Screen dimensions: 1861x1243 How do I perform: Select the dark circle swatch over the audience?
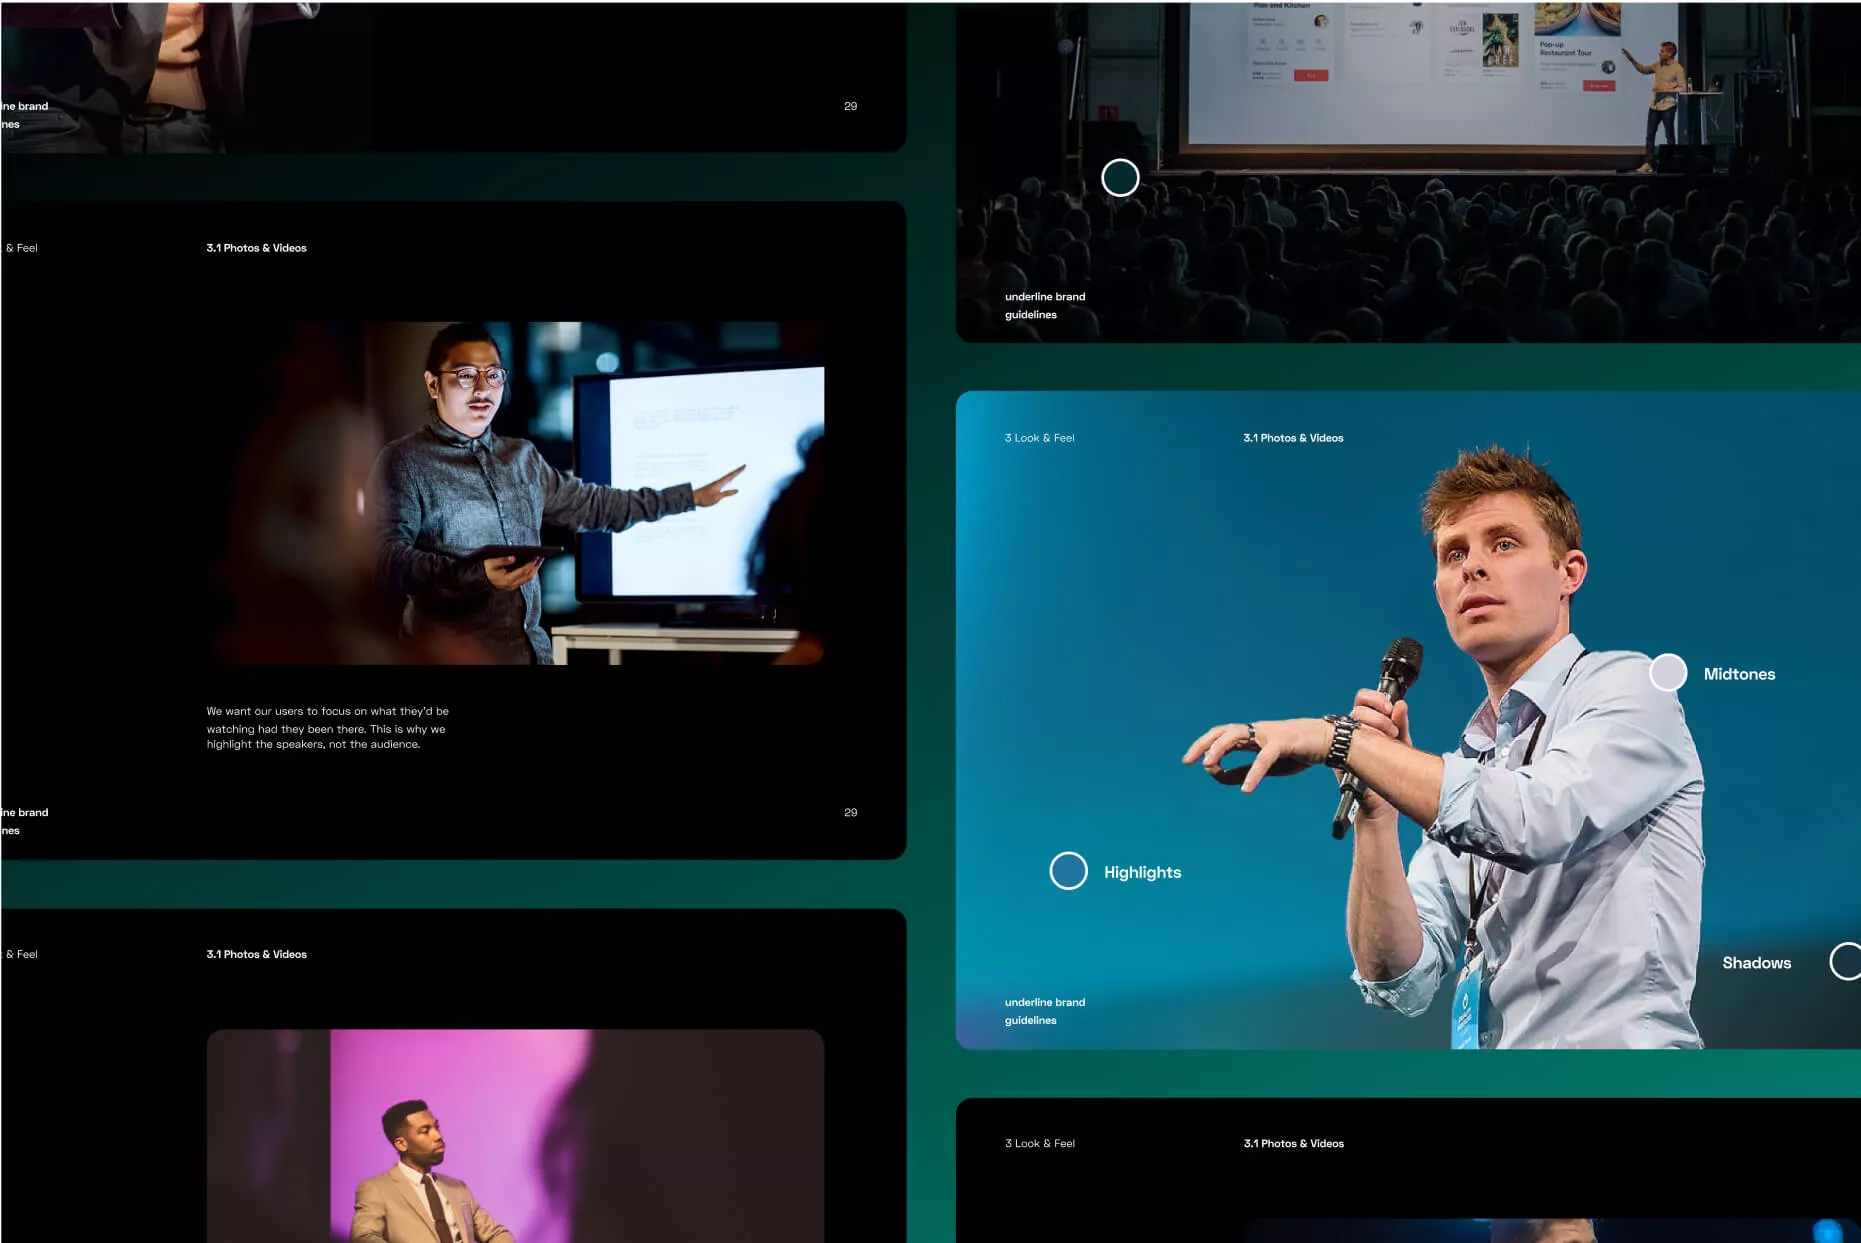[x=1119, y=178]
